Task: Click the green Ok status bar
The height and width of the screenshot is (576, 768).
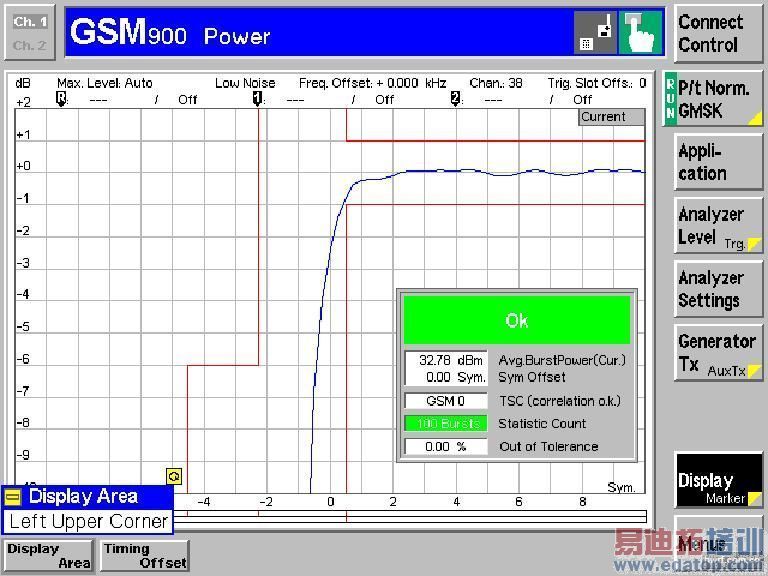Action: click(x=517, y=320)
